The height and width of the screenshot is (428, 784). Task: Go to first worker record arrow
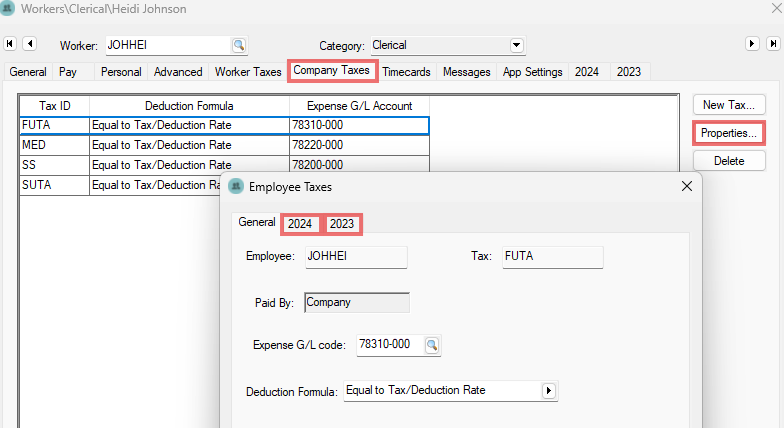pyautogui.click(x=10, y=44)
